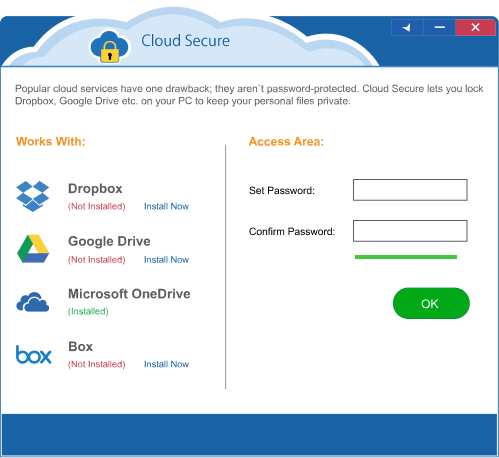Click OneDrive's (Installed) status text
499x458 pixels.
click(x=88, y=311)
